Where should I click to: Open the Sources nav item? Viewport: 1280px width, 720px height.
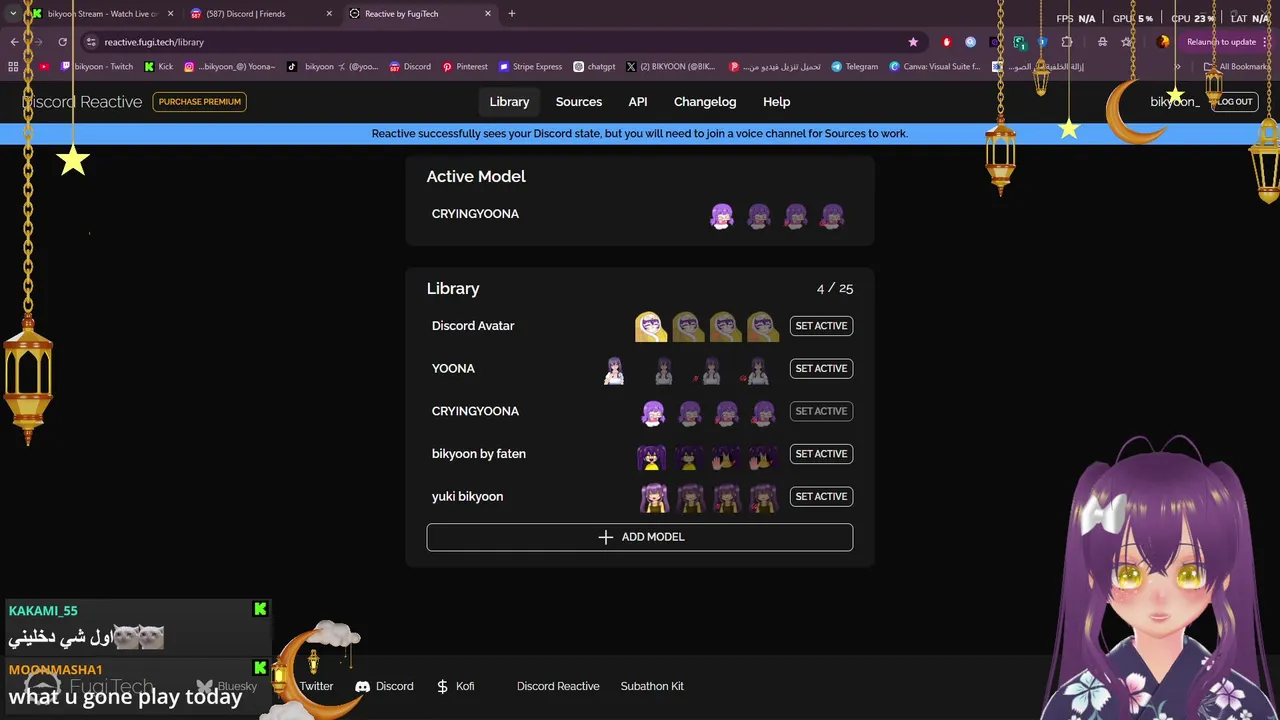579,102
